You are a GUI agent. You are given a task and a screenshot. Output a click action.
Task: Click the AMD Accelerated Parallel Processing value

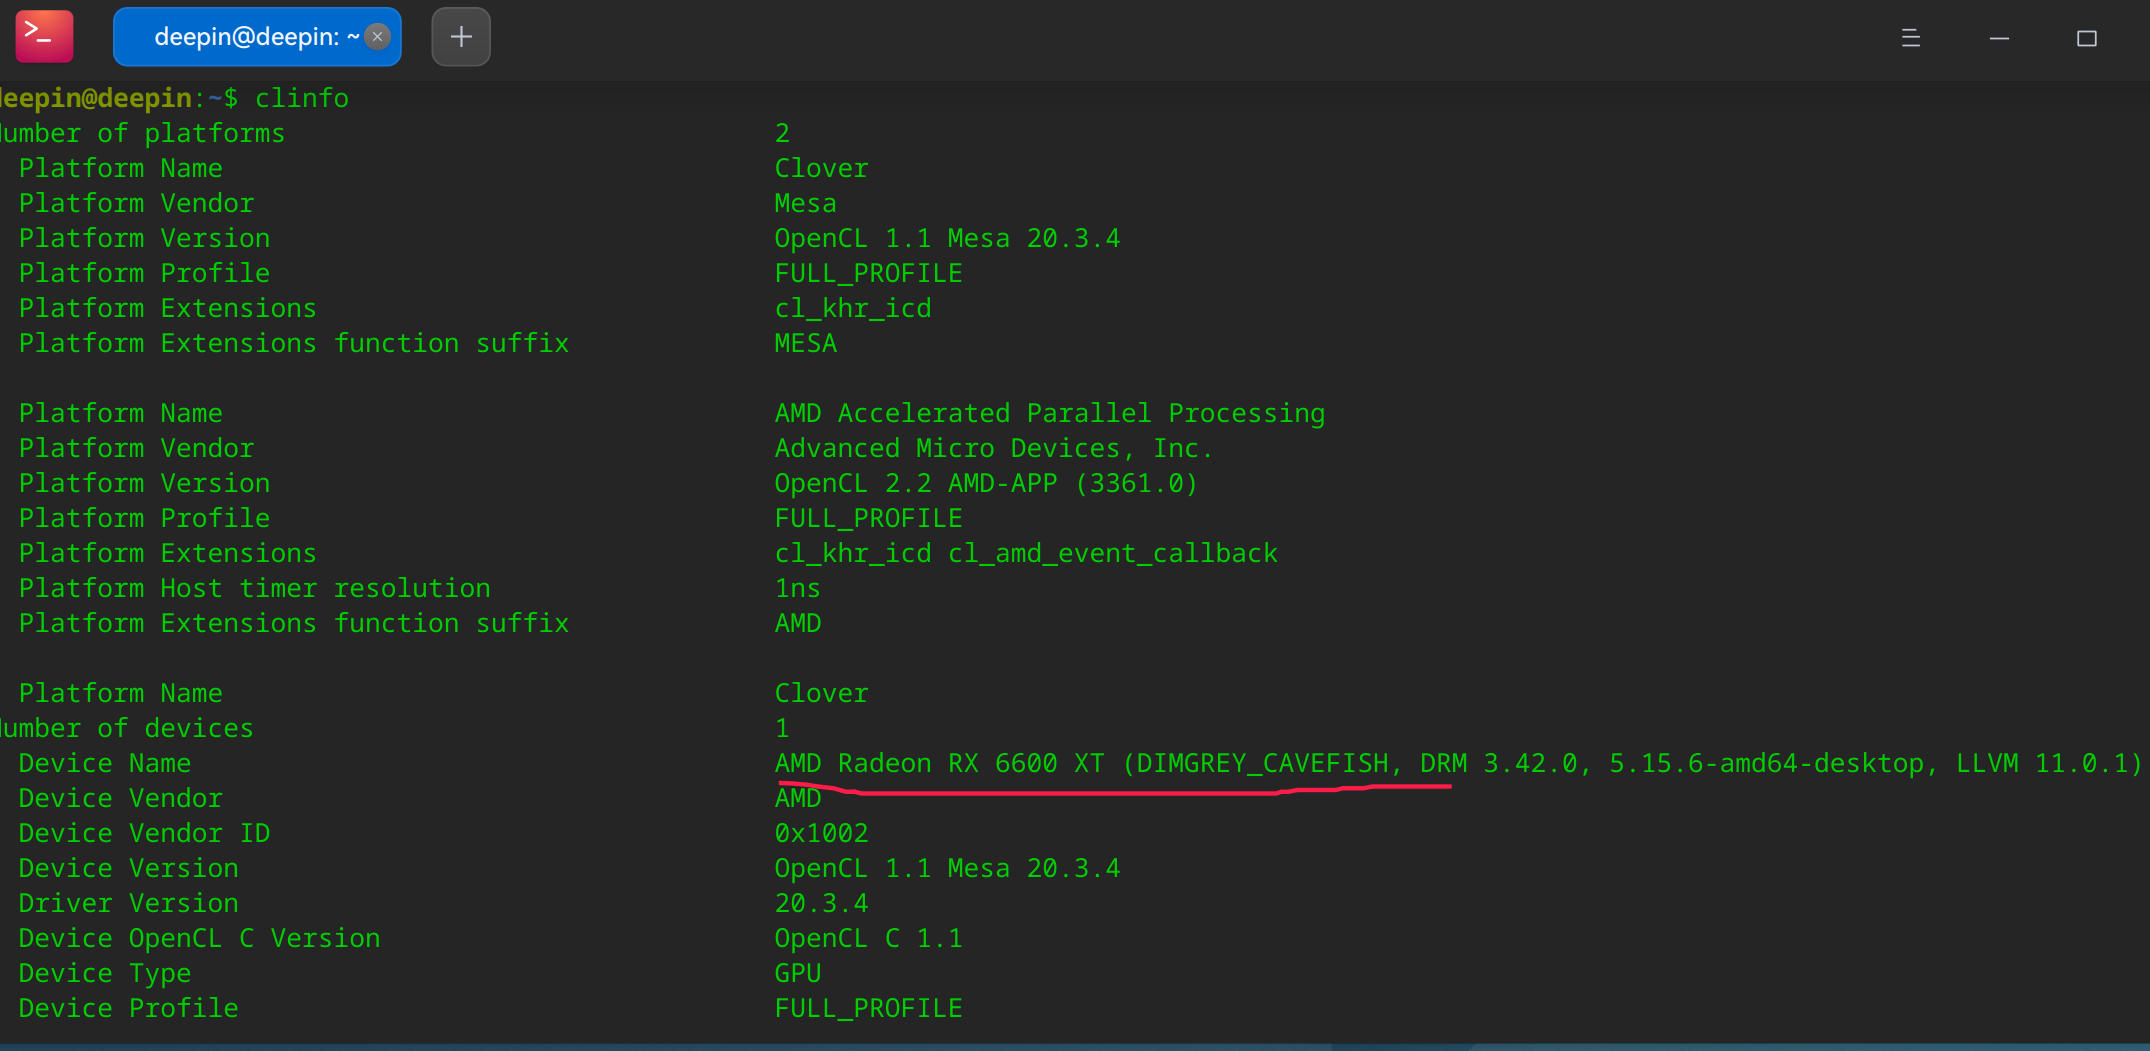click(1049, 413)
